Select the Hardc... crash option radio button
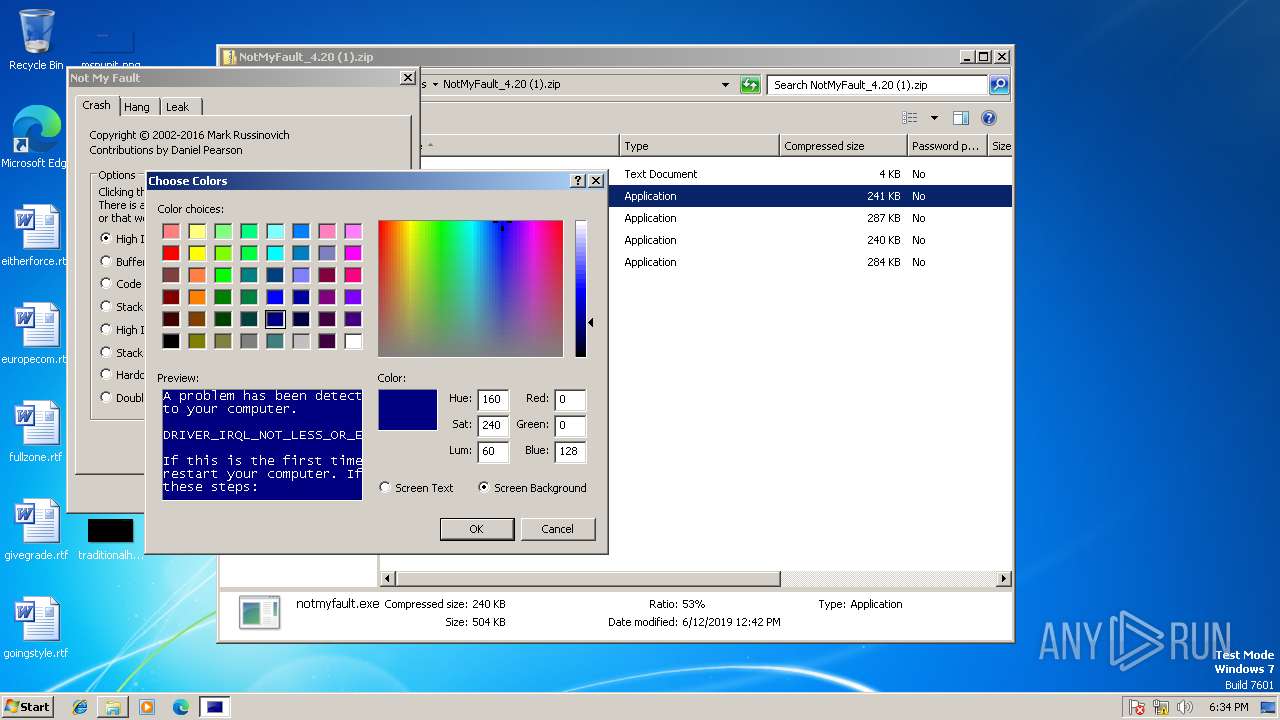 coord(106,374)
